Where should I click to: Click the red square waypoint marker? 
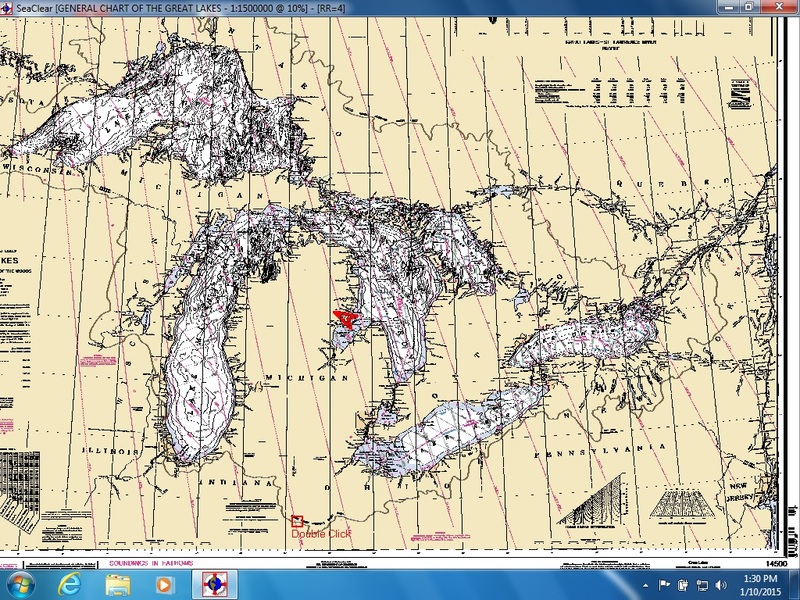pyautogui.click(x=297, y=521)
